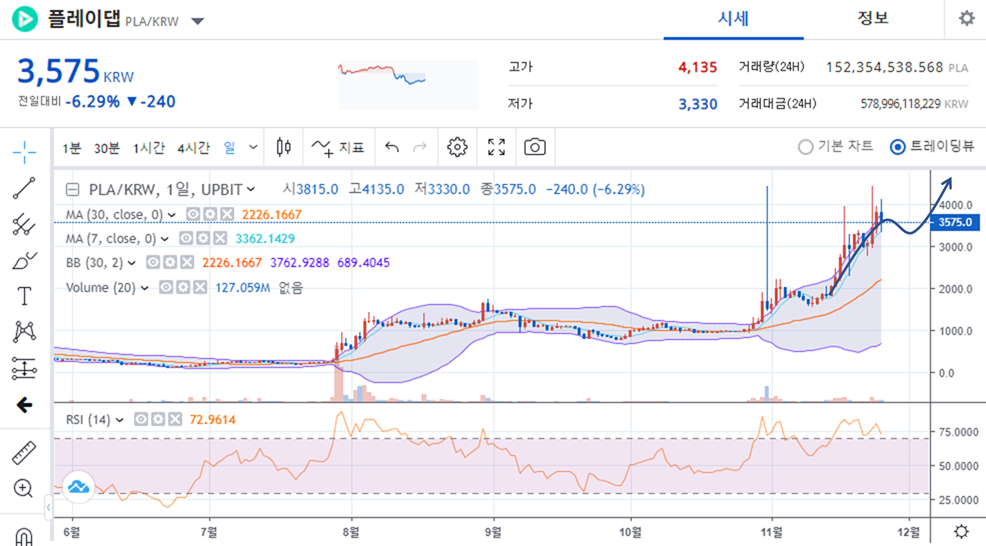Viewport: 986px width, 546px height.
Task: Select the XABCD pattern tool
Action: (25, 332)
